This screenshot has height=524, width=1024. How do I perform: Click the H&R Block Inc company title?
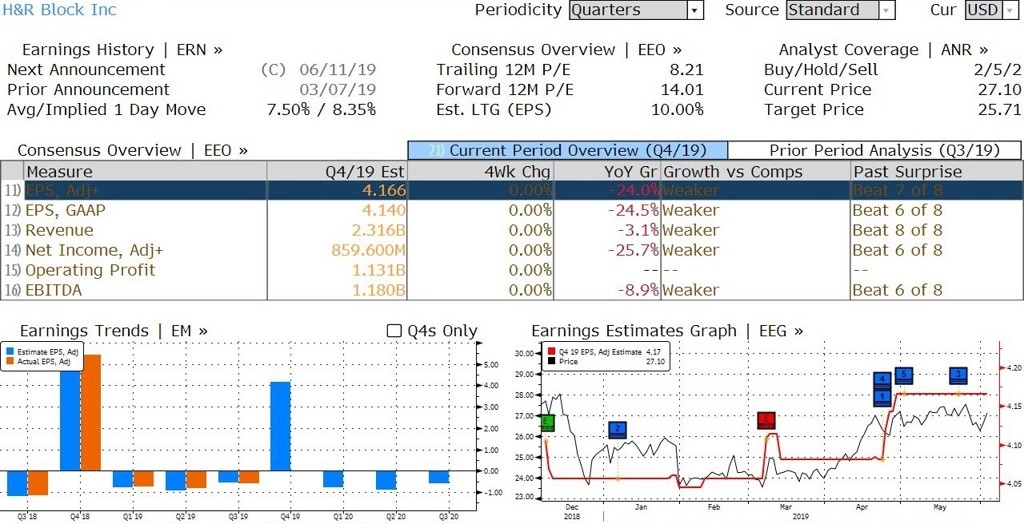(x=59, y=9)
